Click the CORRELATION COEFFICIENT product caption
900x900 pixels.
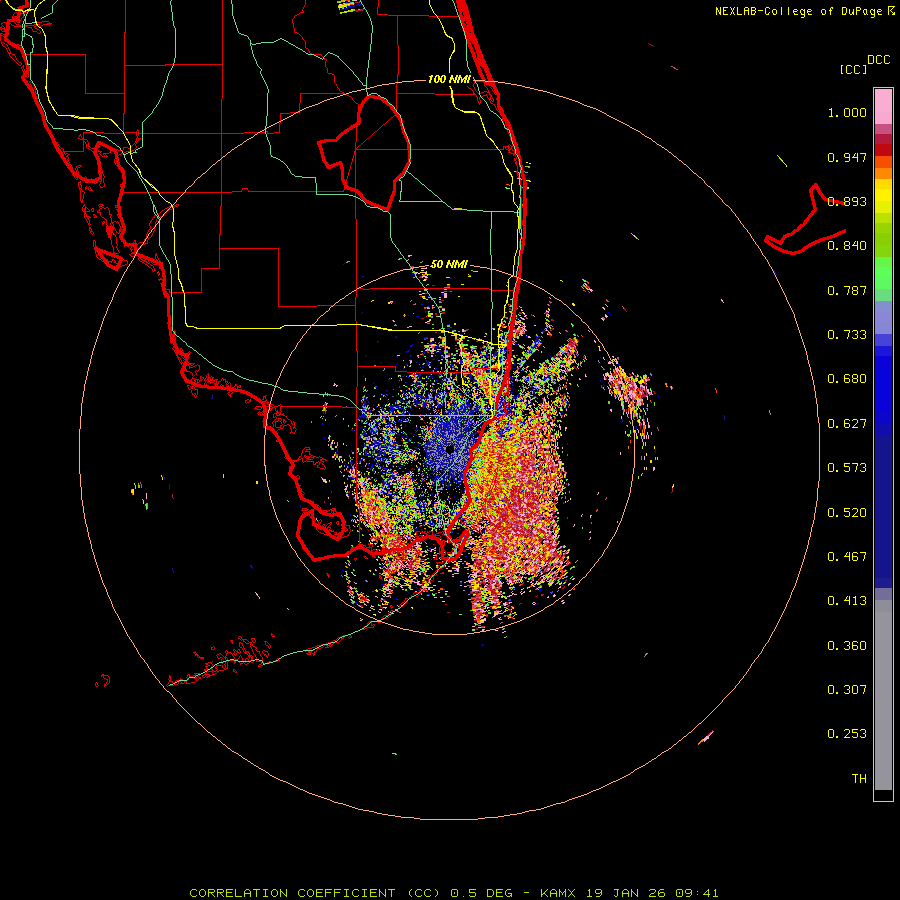(314, 893)
